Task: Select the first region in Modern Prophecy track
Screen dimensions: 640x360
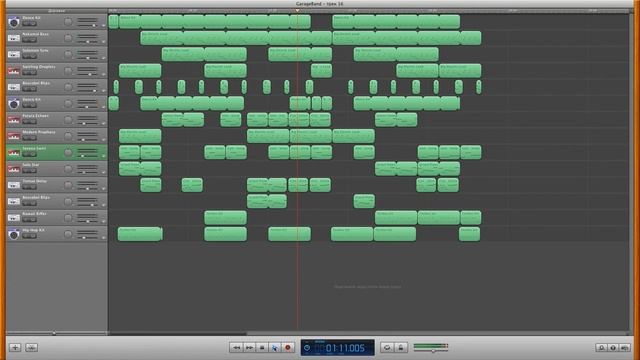Action: click(140, 136)
